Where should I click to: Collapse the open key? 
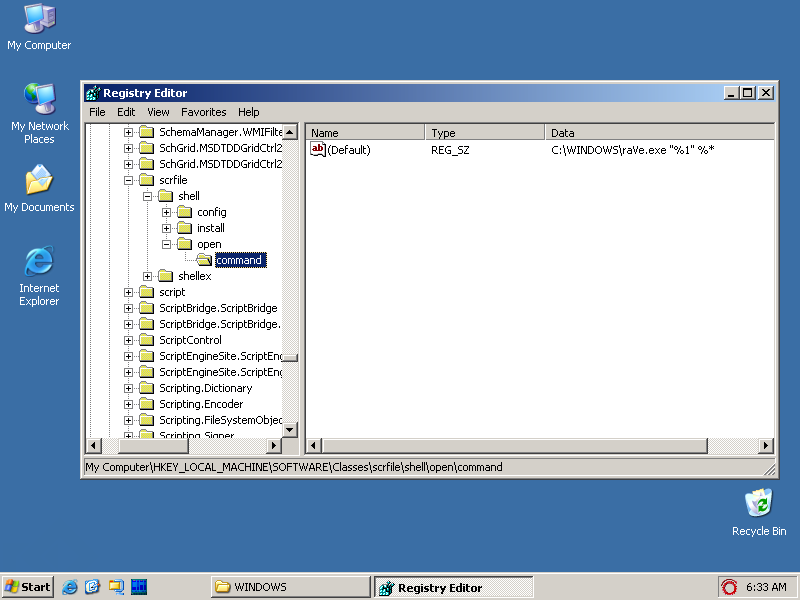tap(166, 244)
